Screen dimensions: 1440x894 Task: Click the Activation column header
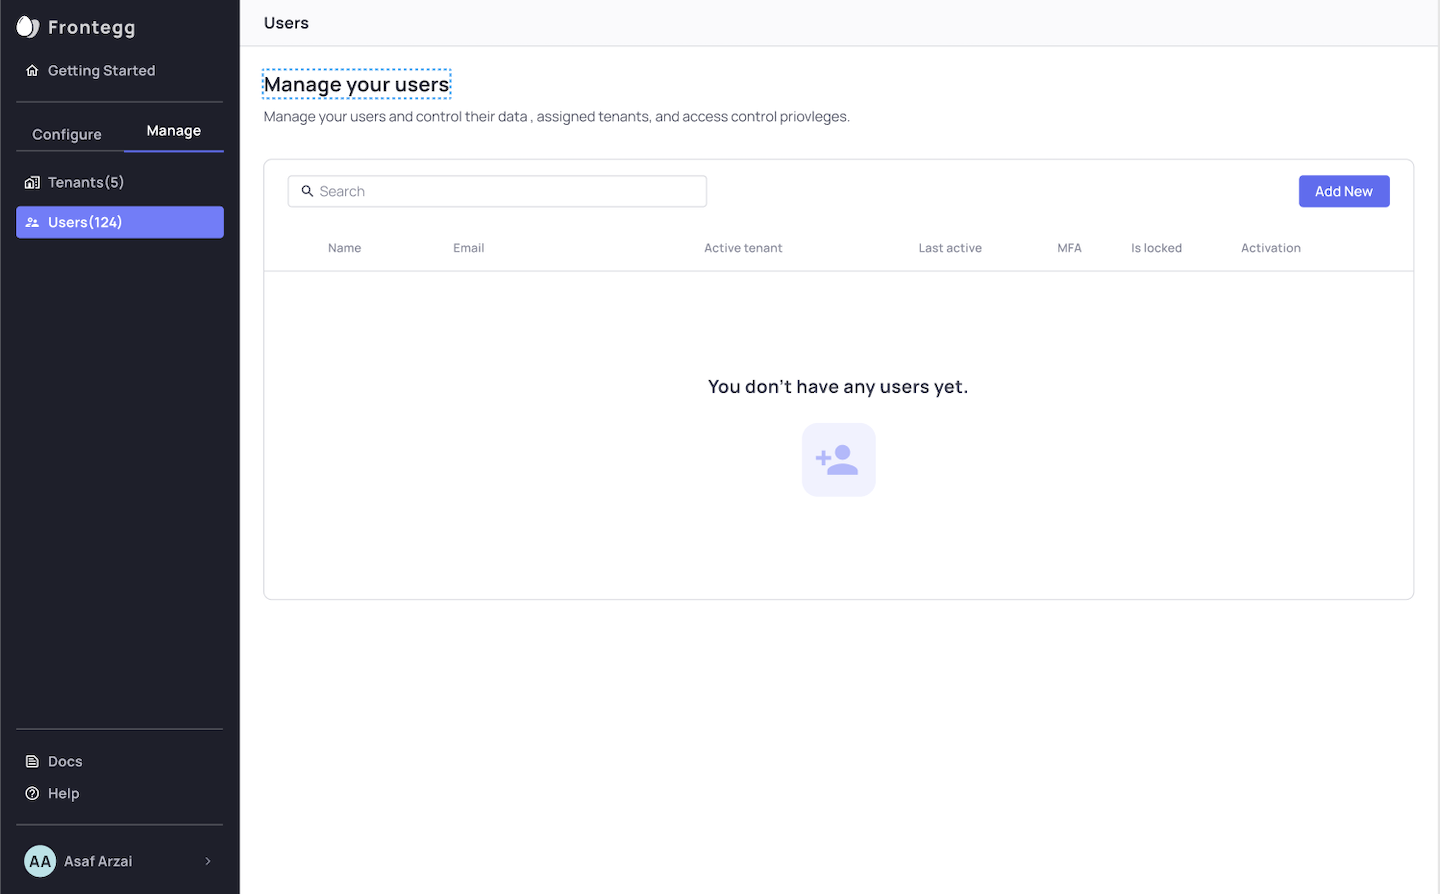pyautogui.click(x=1271, y=248)
